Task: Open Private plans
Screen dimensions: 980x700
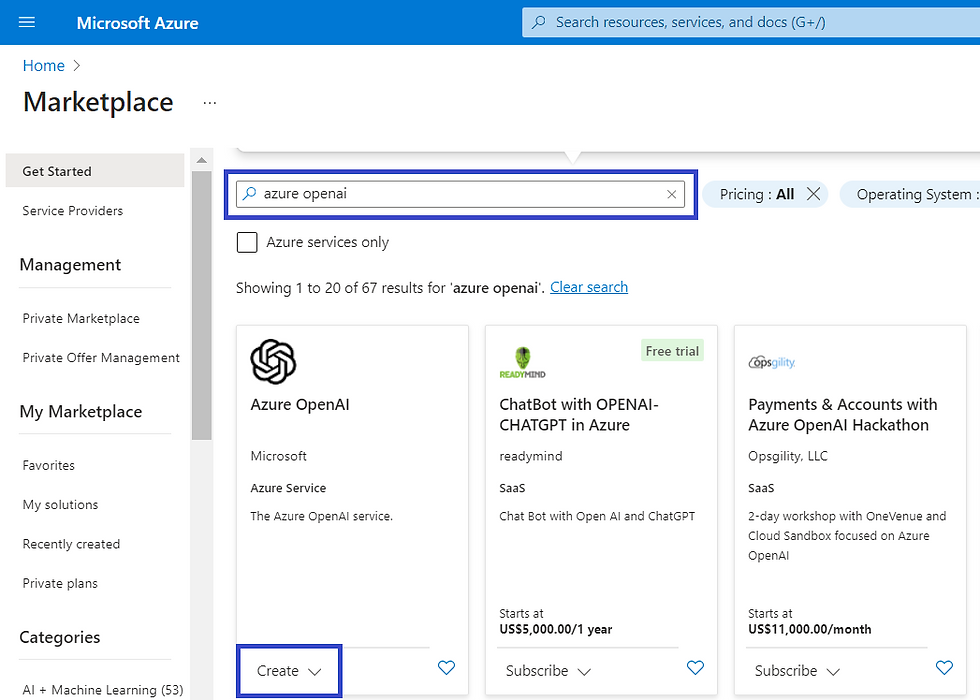Action: 60,583
